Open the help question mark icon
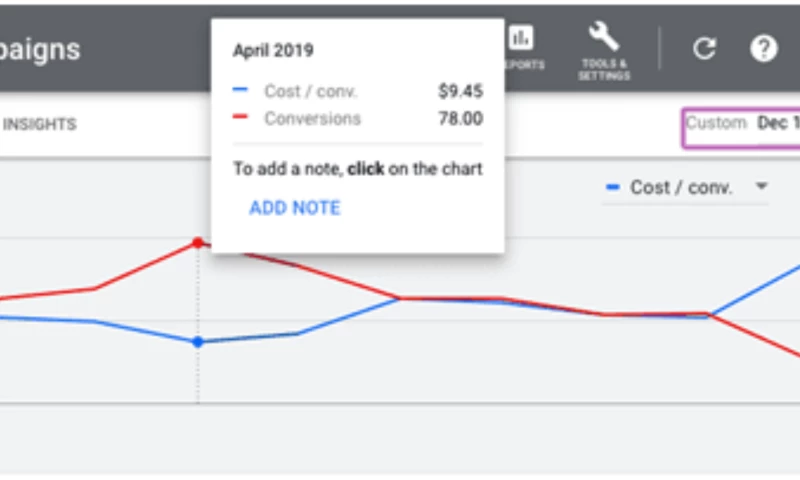 pyautogui.click(x=763, y=49)
